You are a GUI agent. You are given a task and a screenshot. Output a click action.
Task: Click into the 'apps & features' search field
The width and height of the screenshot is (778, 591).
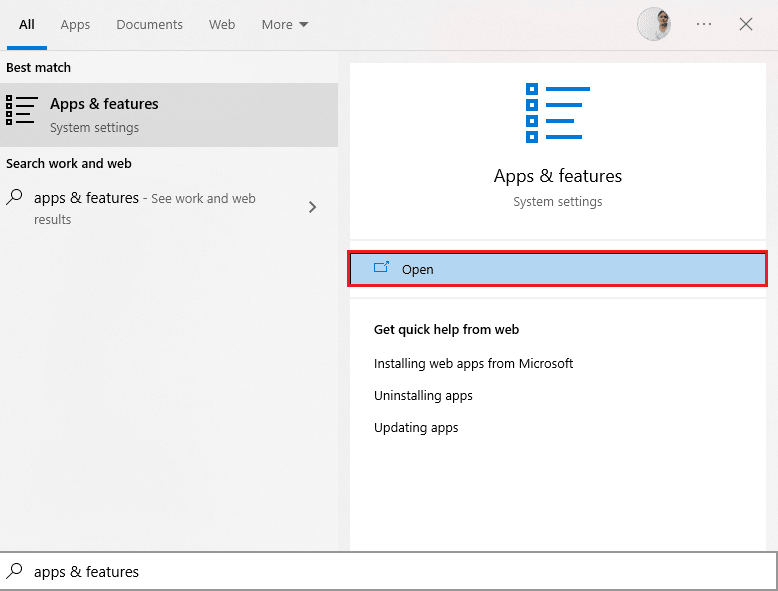tap(400, 571)
